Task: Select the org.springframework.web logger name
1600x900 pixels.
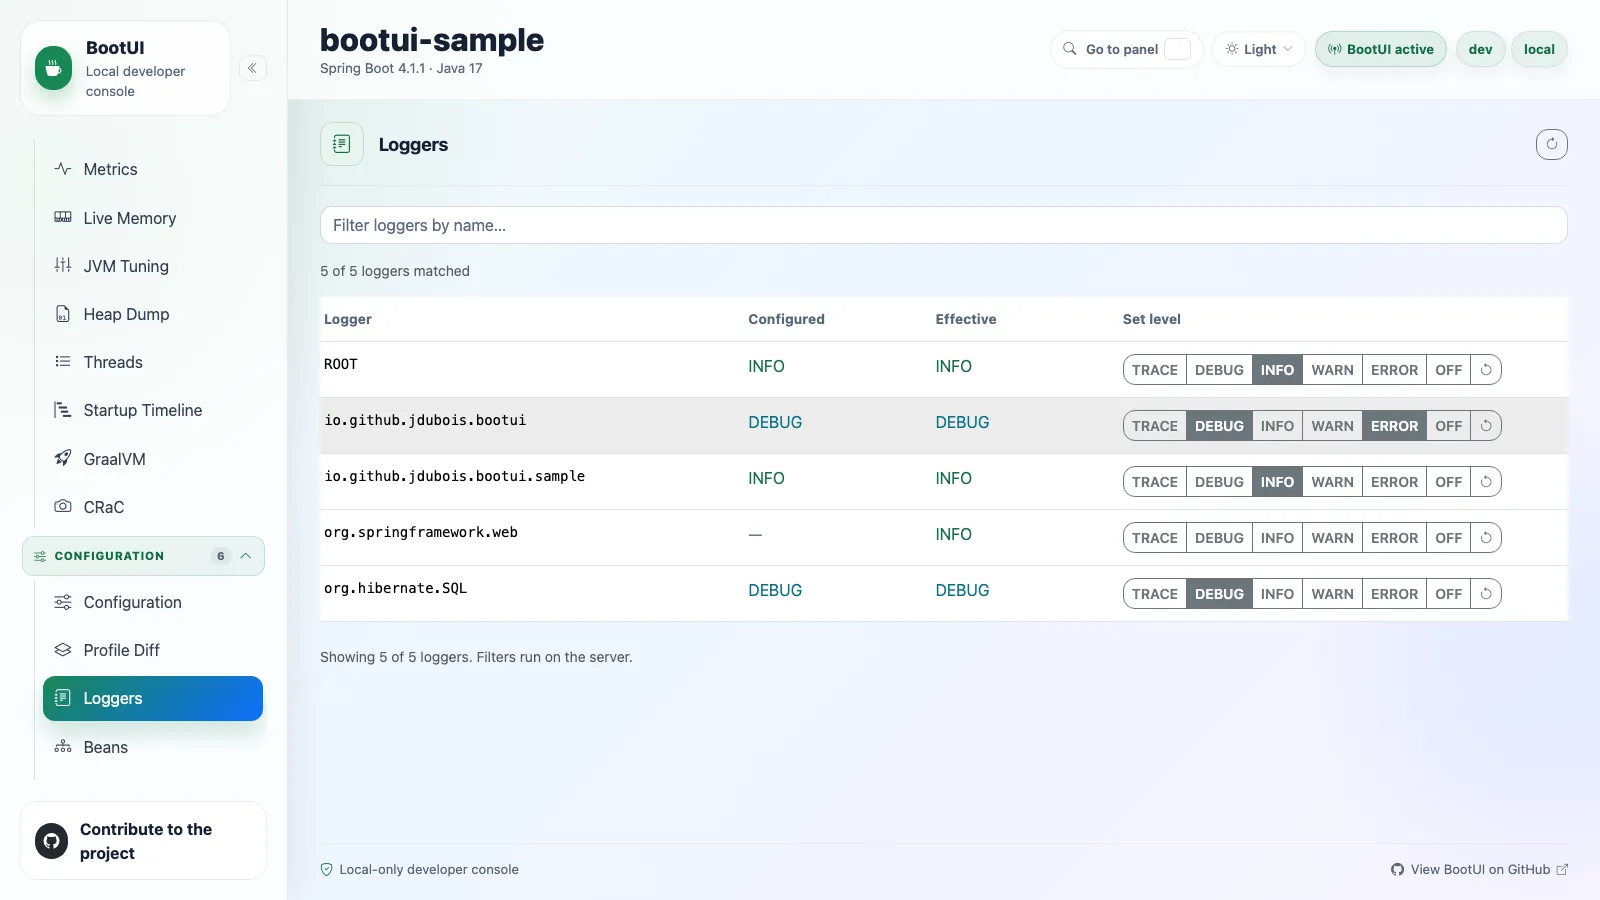Action: pyautogui.click(x=421, y=532)
